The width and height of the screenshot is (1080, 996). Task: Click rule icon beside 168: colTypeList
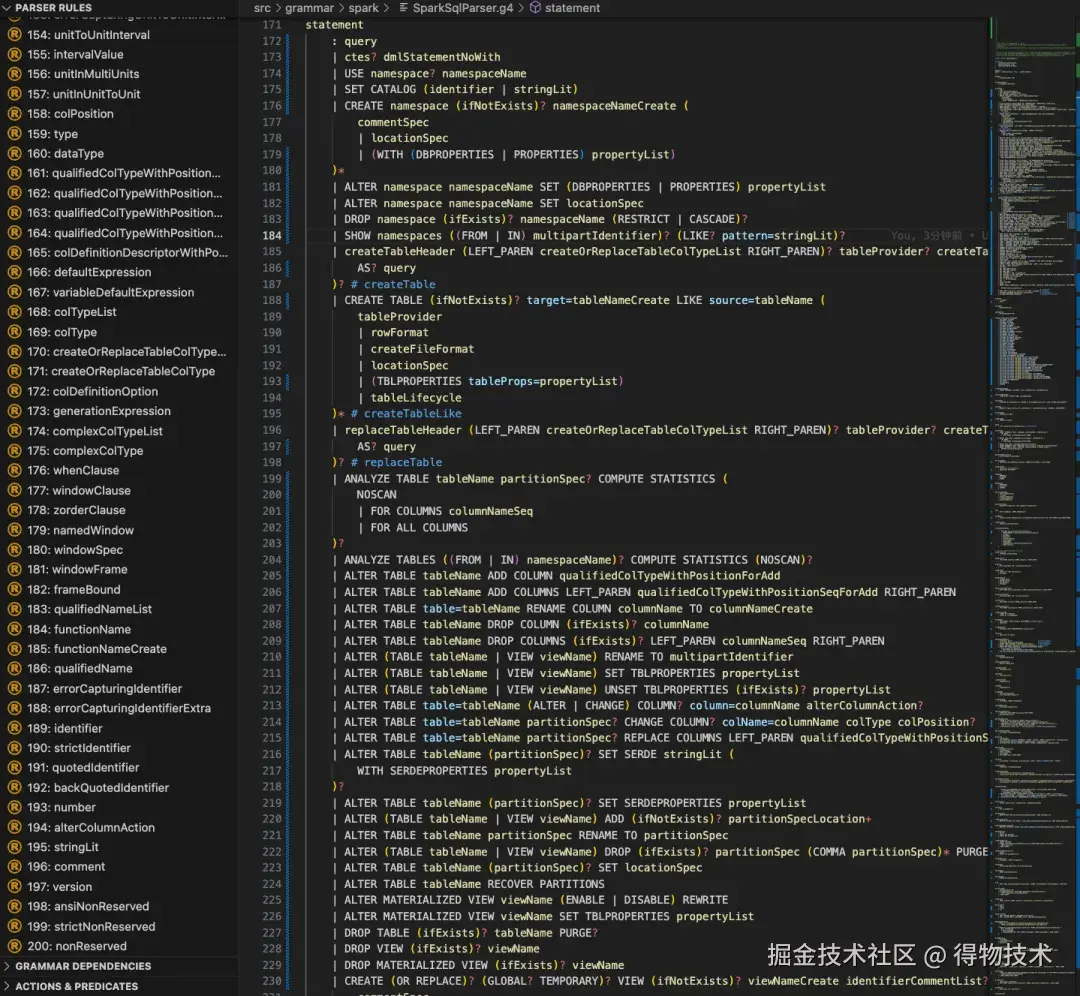pos(14,312)
